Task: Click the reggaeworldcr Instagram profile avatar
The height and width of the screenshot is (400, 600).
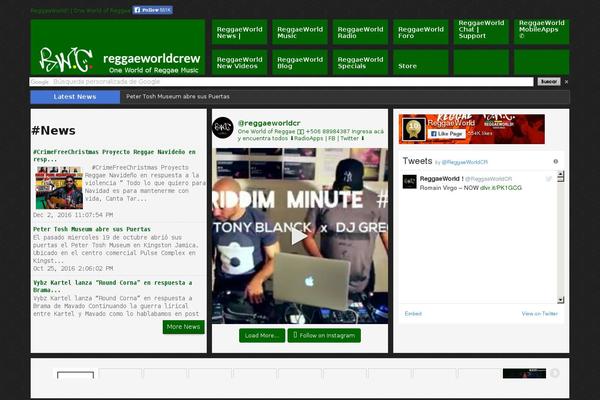Action: (x=223, y=127)
